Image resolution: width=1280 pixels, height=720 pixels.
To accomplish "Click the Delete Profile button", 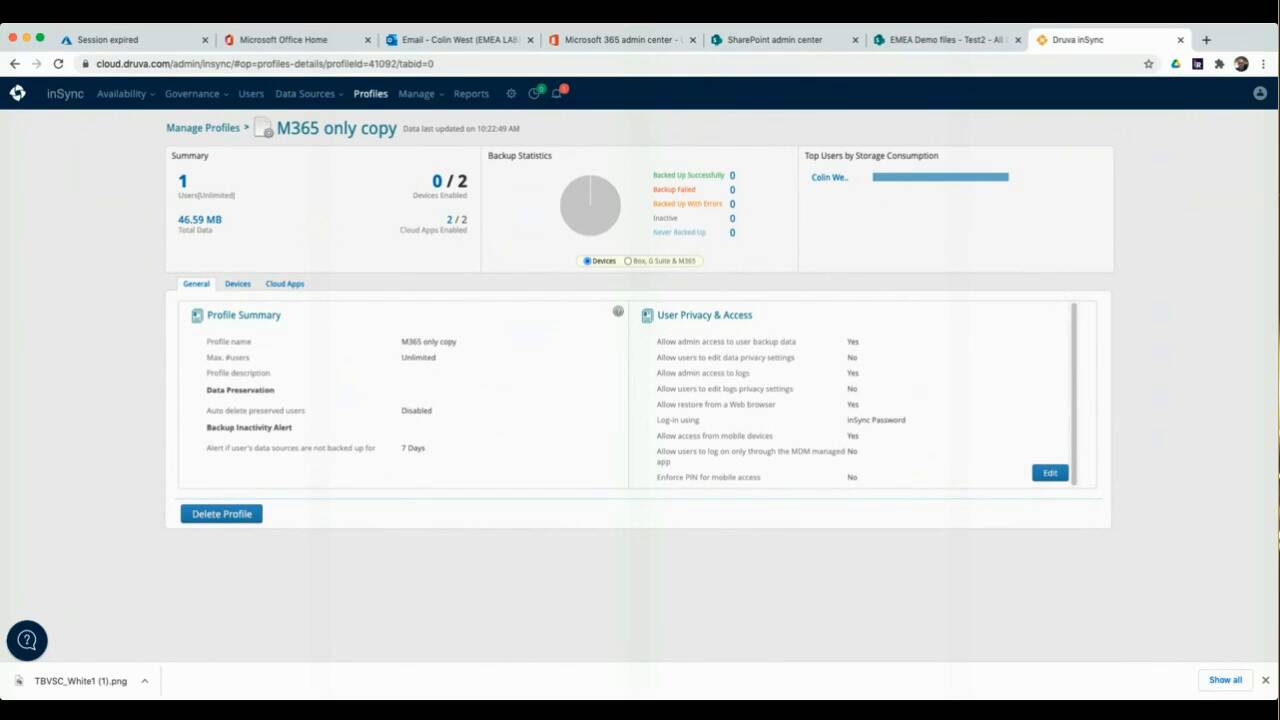I will tap(221, 514).
